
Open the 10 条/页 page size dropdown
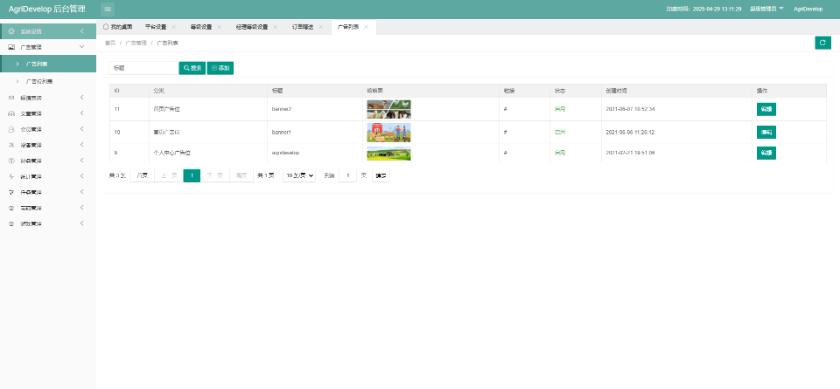coord(299,176)
